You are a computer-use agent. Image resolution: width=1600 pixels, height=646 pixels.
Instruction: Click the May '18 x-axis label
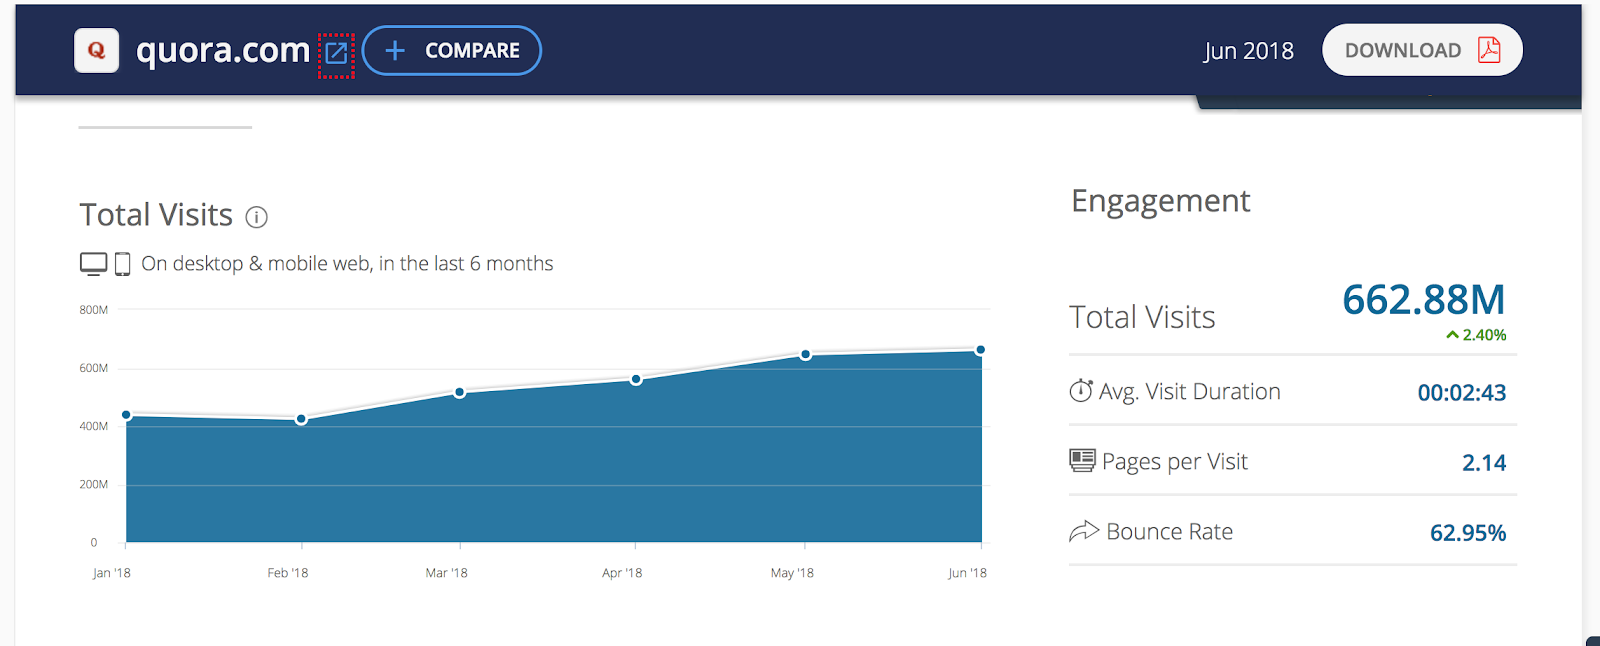point(792,573)
